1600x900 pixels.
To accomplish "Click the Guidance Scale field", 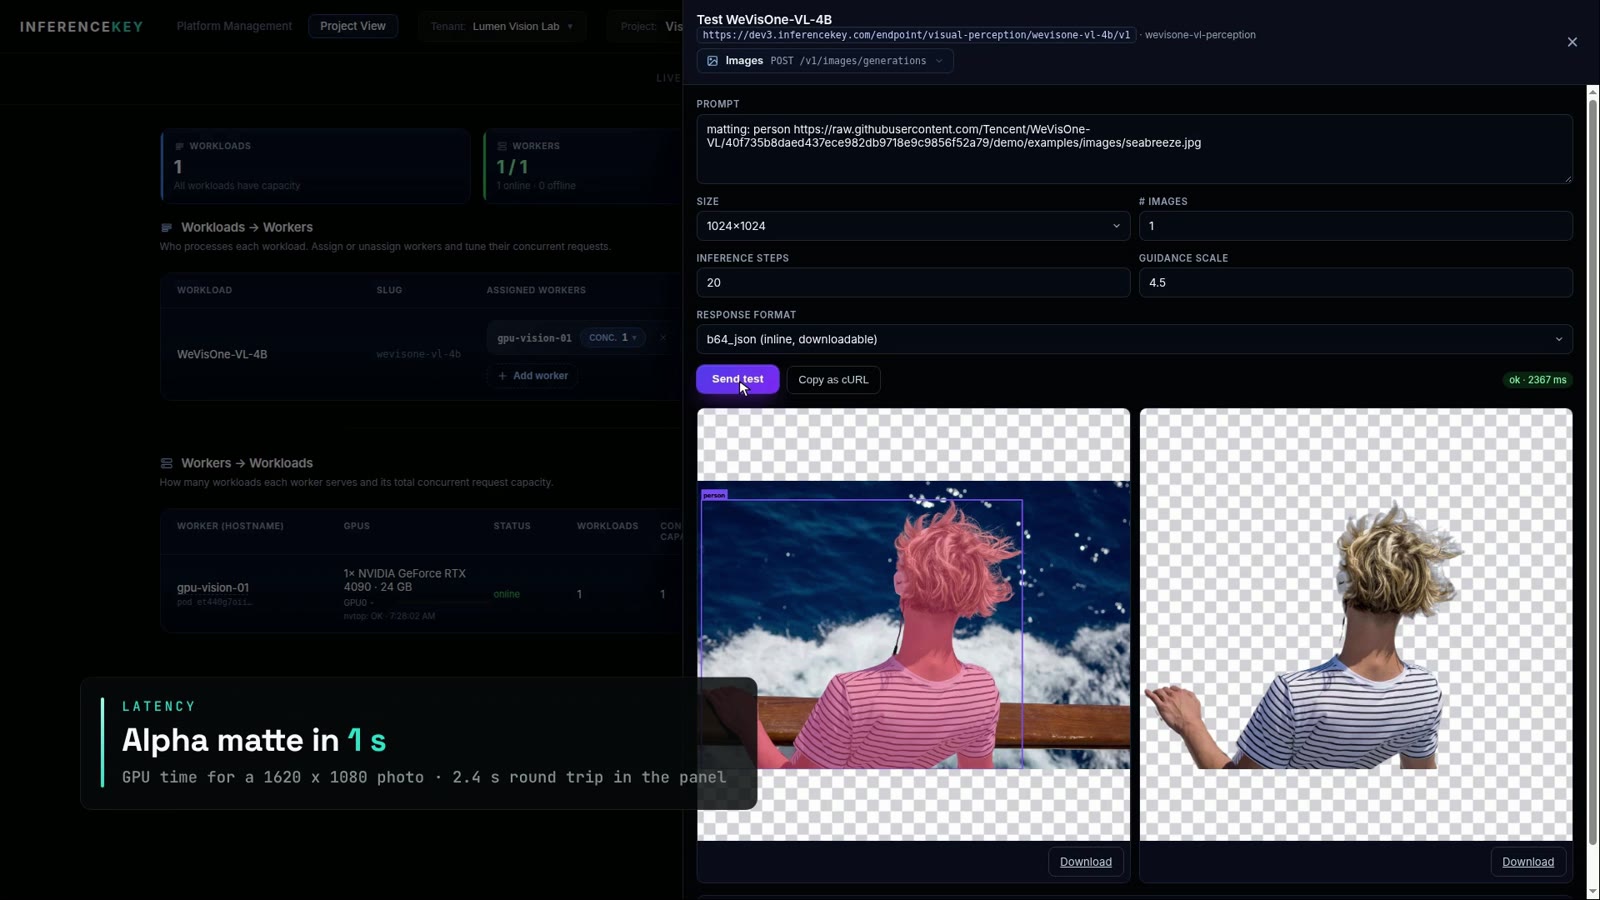I will 1355,283.
